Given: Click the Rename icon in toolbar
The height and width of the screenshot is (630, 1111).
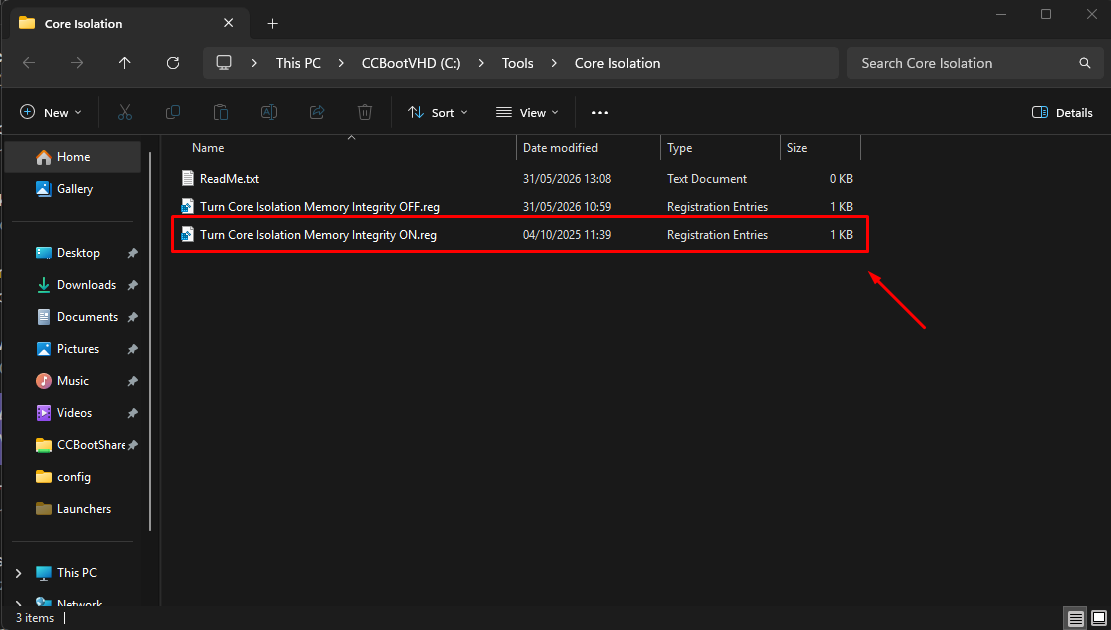Looking at the screenshot, I should (269, 112).
